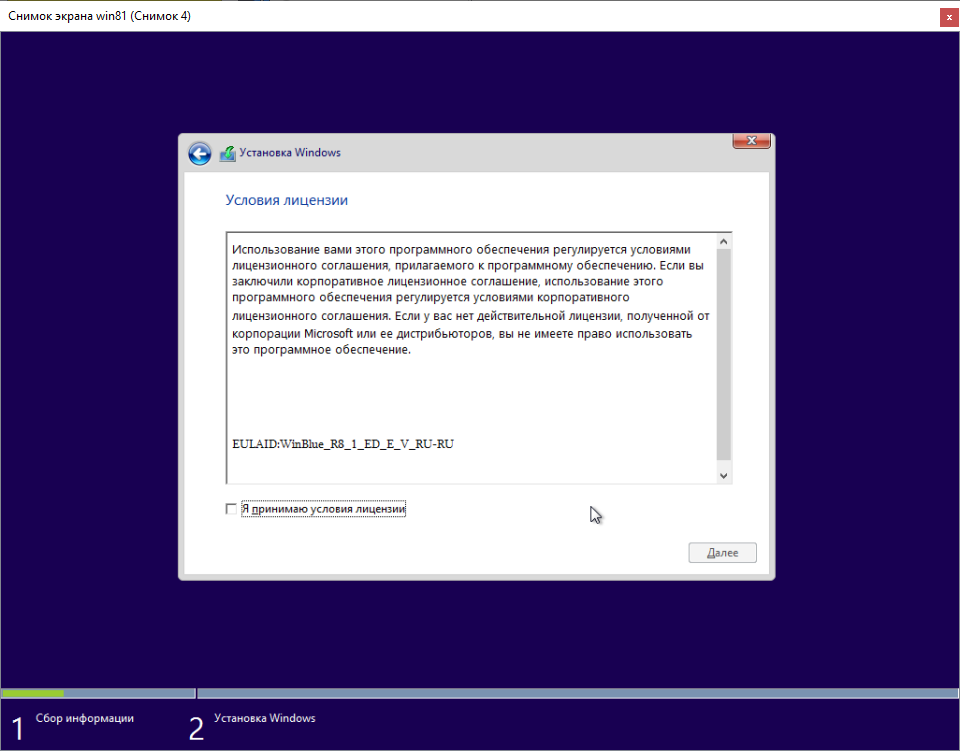
Task: Close the Установка Windows dialog
Action: [751, 141]
